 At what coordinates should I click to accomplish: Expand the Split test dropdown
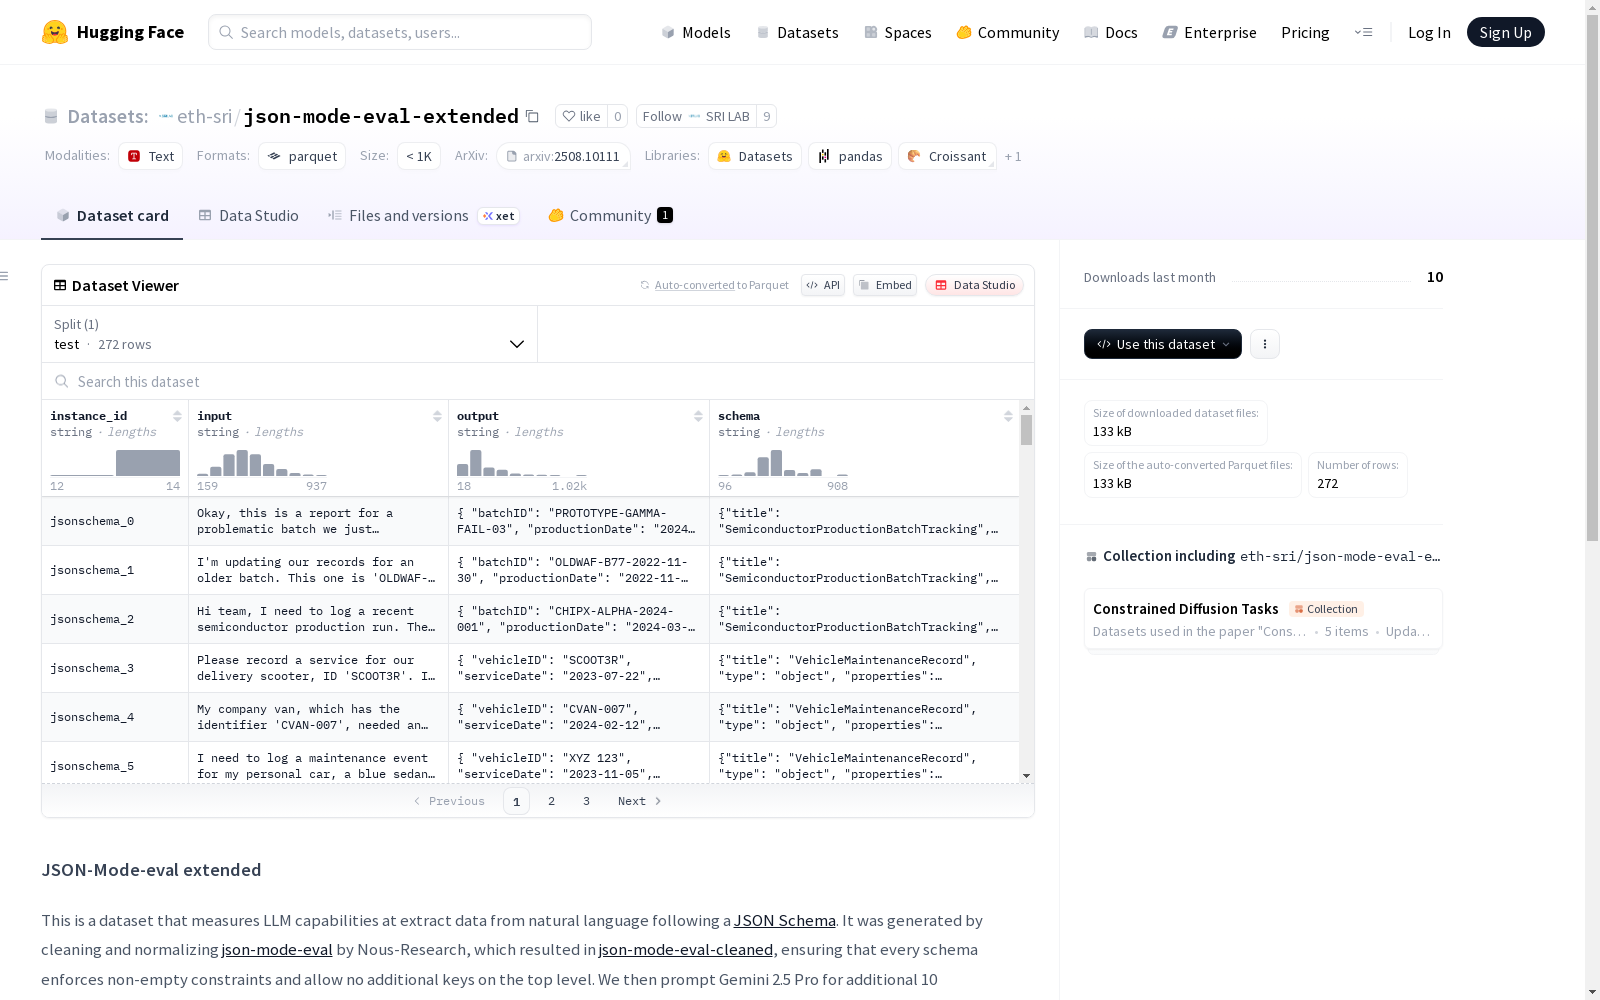(290, 334)
